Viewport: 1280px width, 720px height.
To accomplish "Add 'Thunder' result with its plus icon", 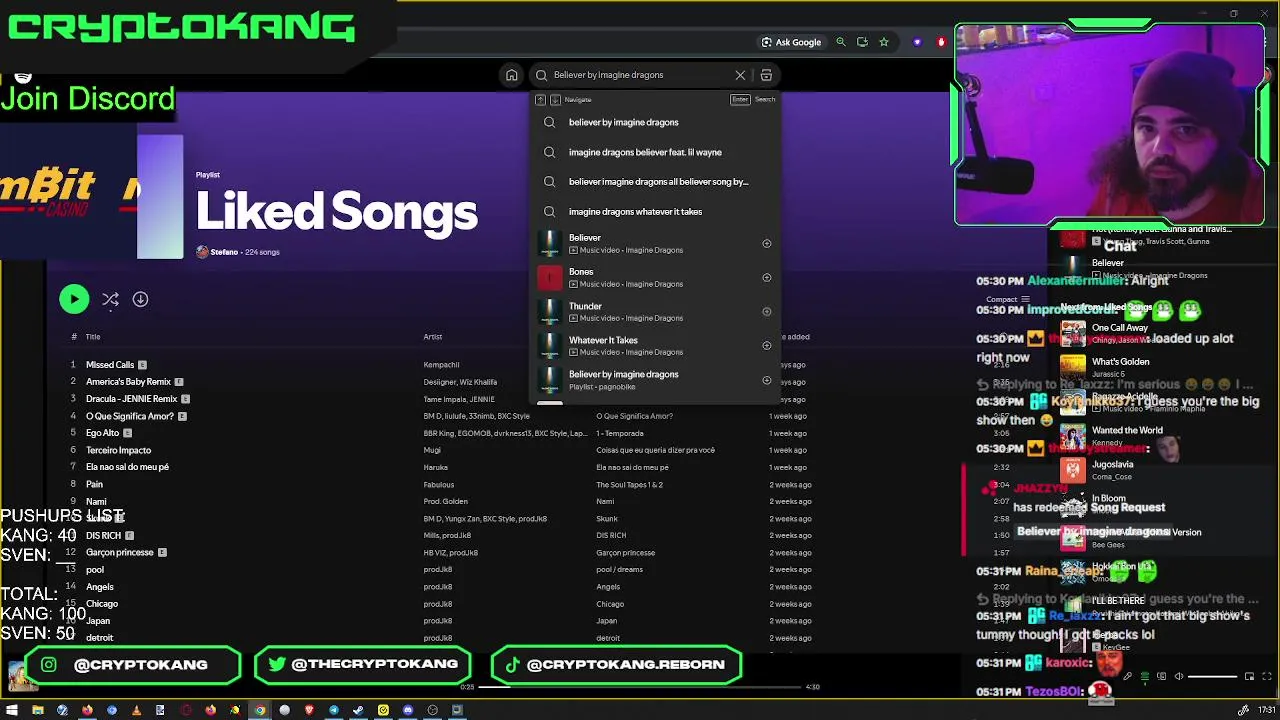I will 767,311.
